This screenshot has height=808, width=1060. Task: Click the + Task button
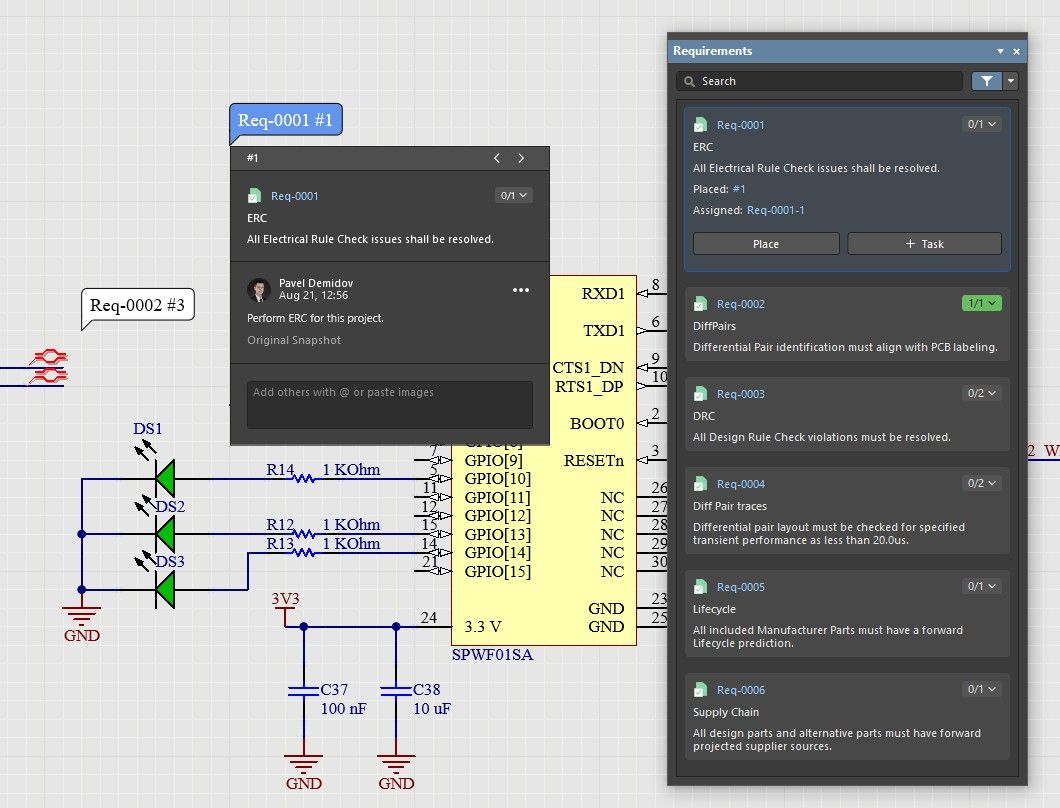tap(924, 243)
